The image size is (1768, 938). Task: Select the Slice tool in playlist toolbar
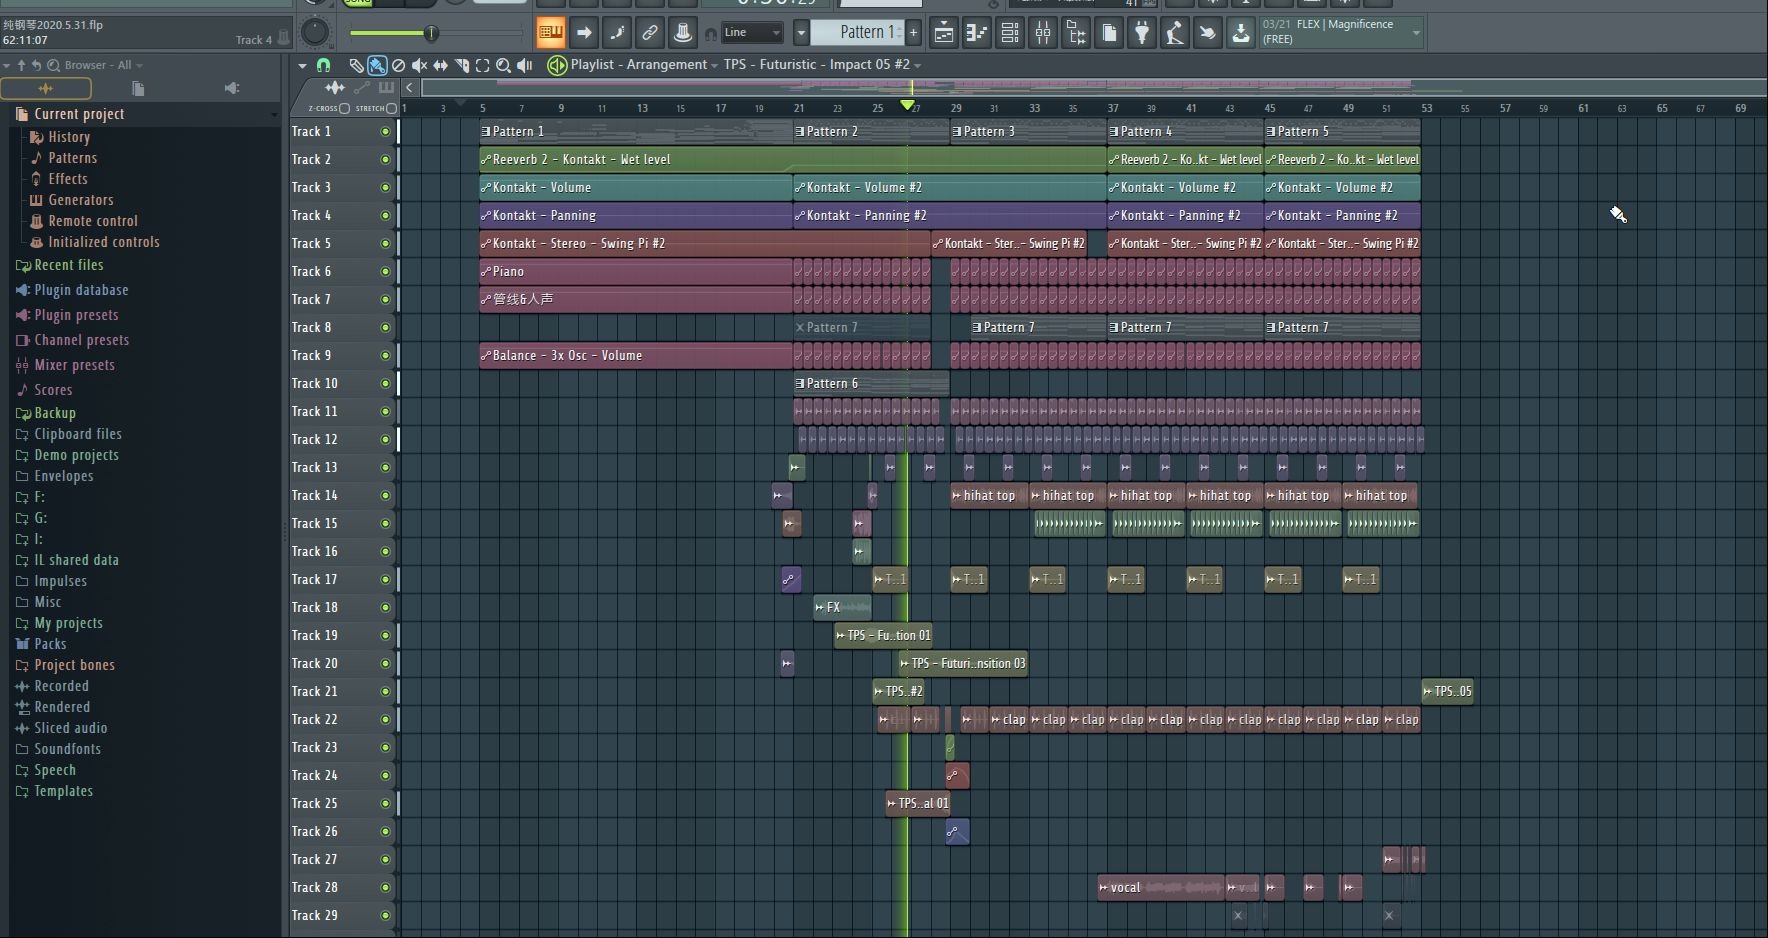pos(461,65)
